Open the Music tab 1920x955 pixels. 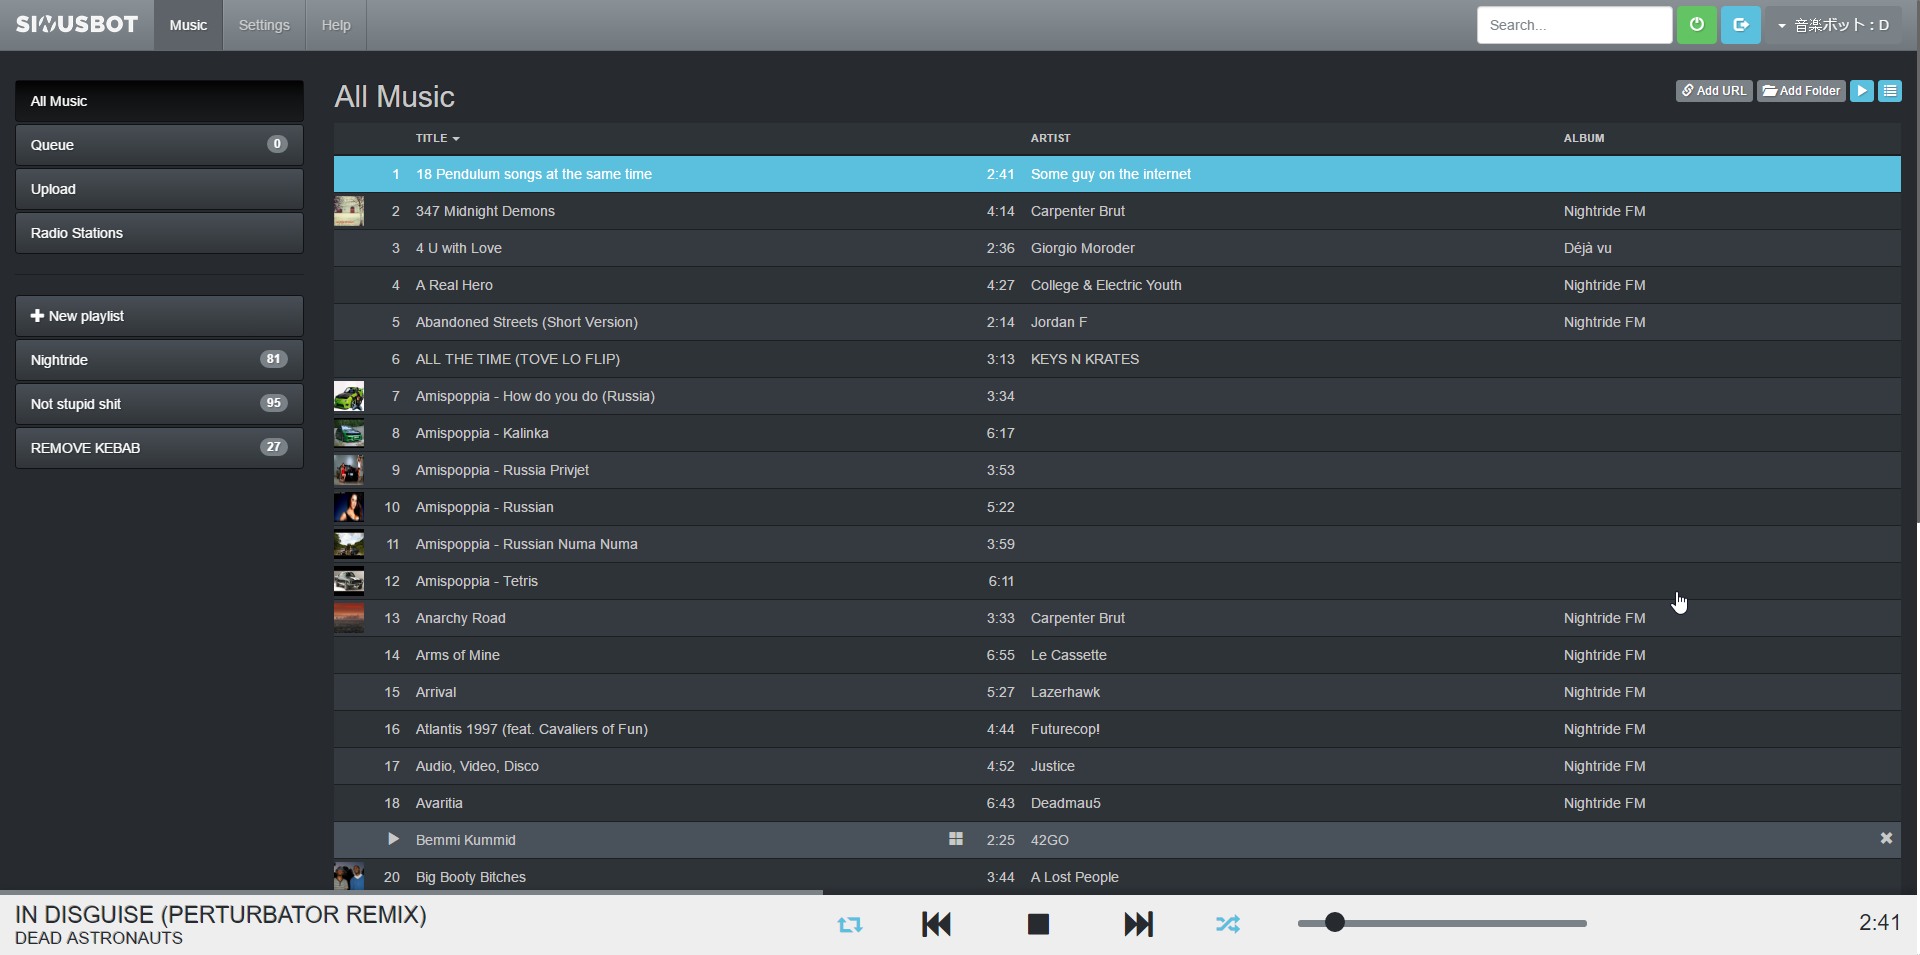(x=188, y=25)
